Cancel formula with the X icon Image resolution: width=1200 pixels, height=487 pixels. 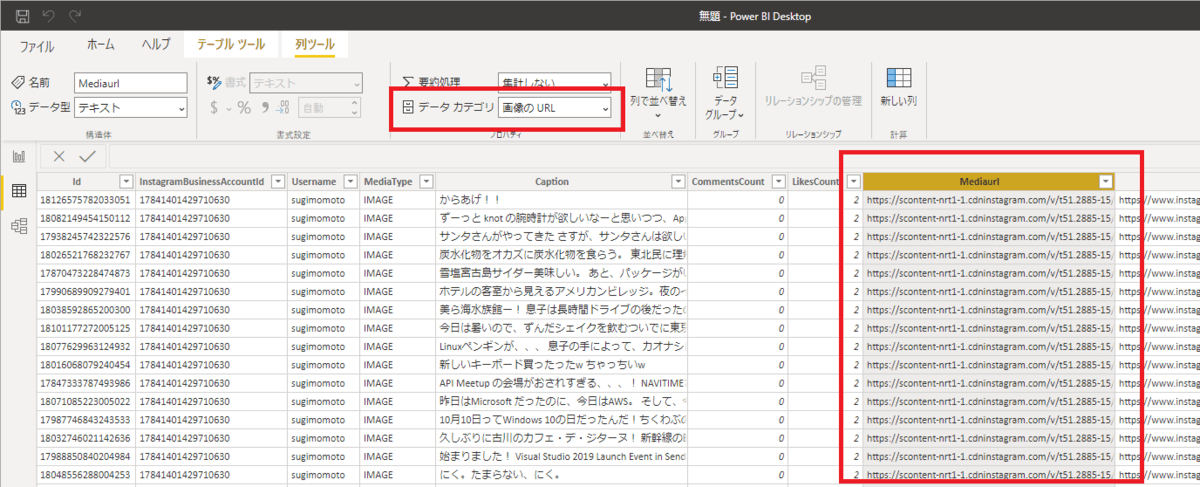[x=59, y=156]
